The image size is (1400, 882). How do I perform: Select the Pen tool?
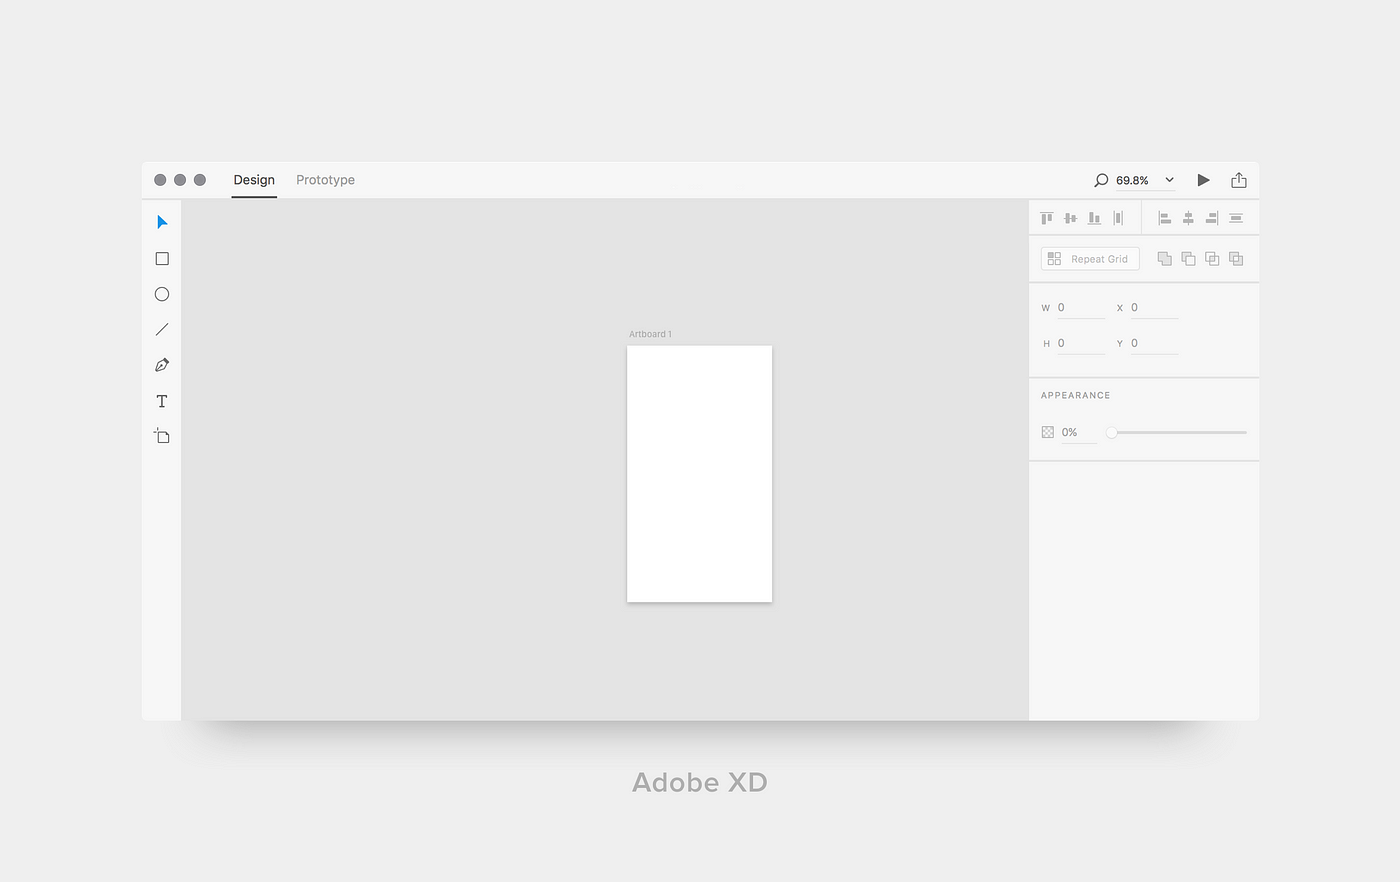[162, 365]
